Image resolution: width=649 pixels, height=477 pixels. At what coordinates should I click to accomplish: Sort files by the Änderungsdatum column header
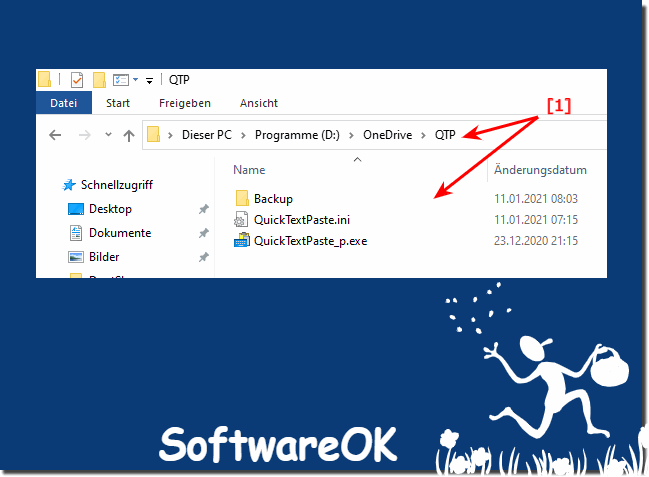point(540,170)
